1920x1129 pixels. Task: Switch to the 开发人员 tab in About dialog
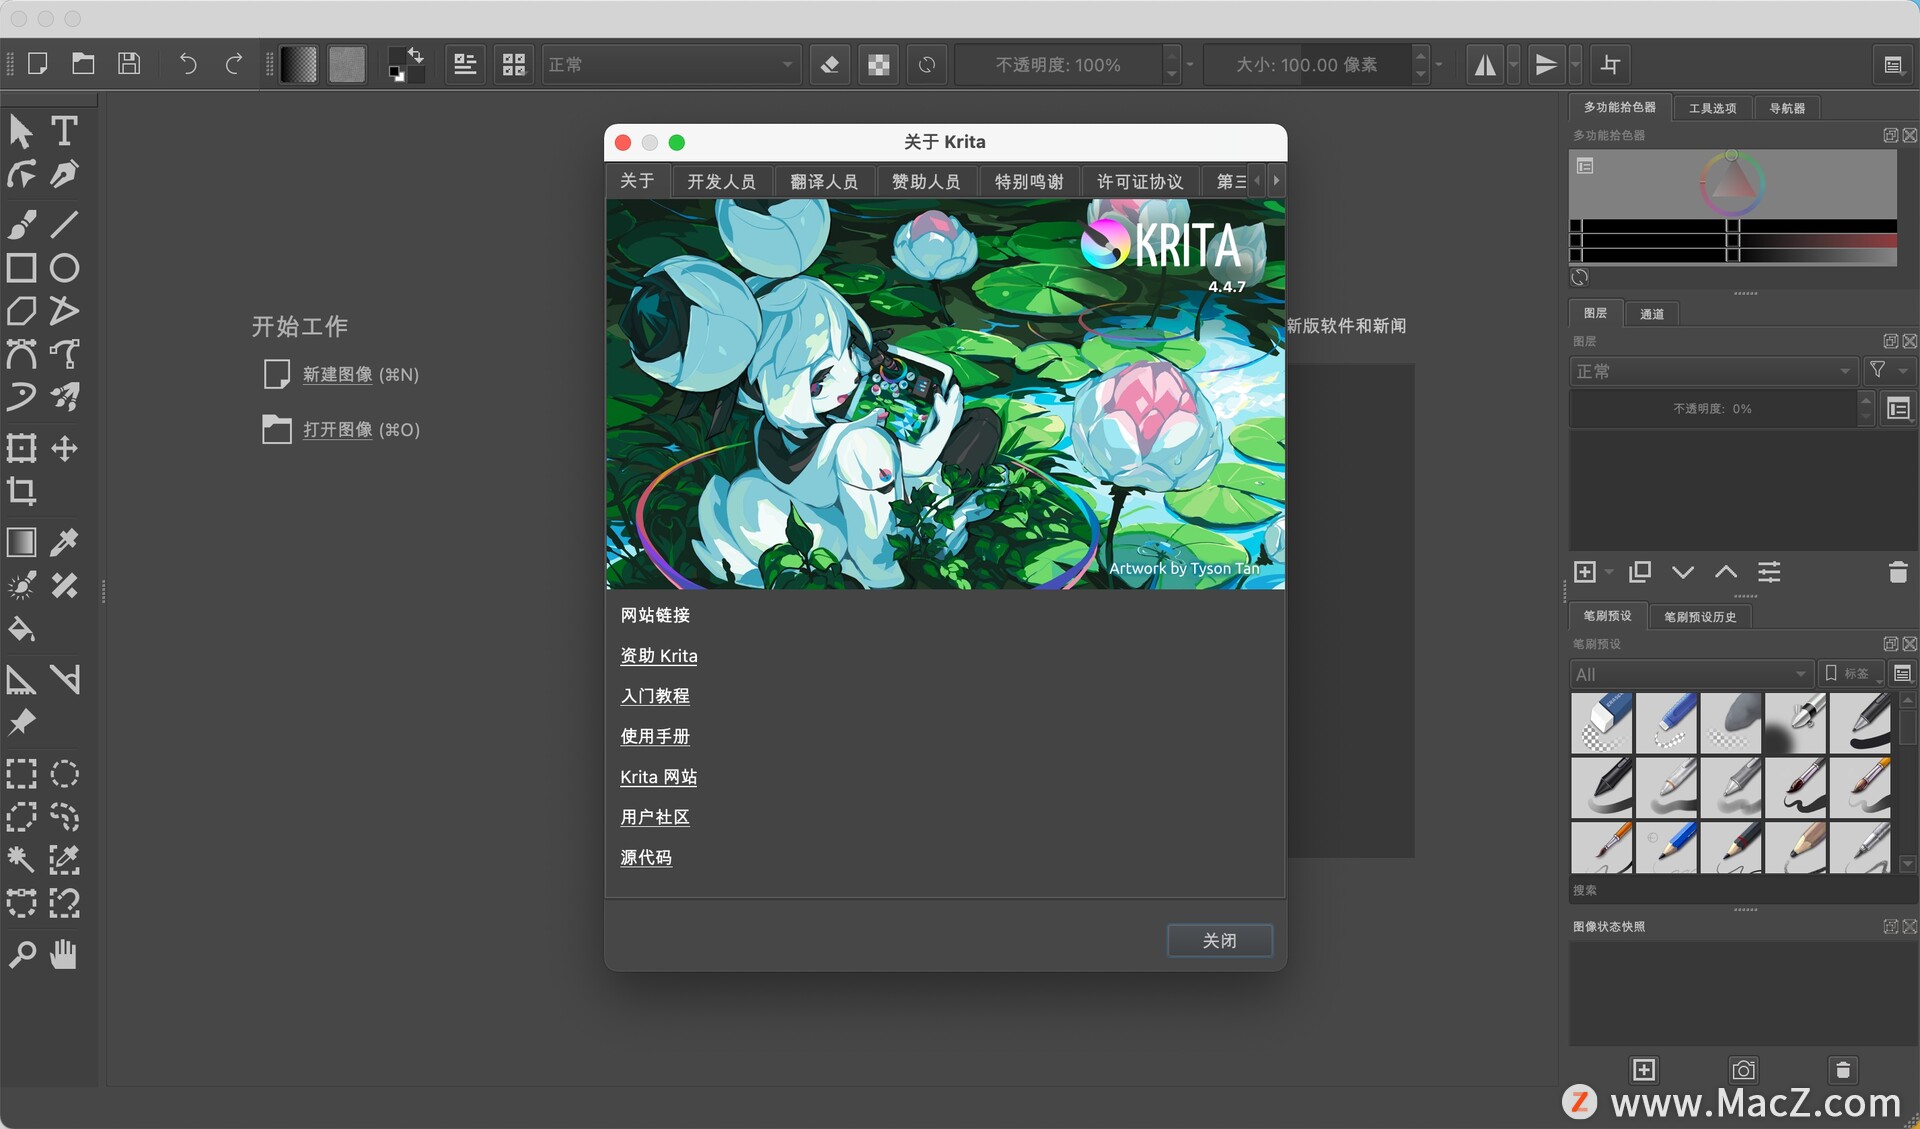point(721,181)
